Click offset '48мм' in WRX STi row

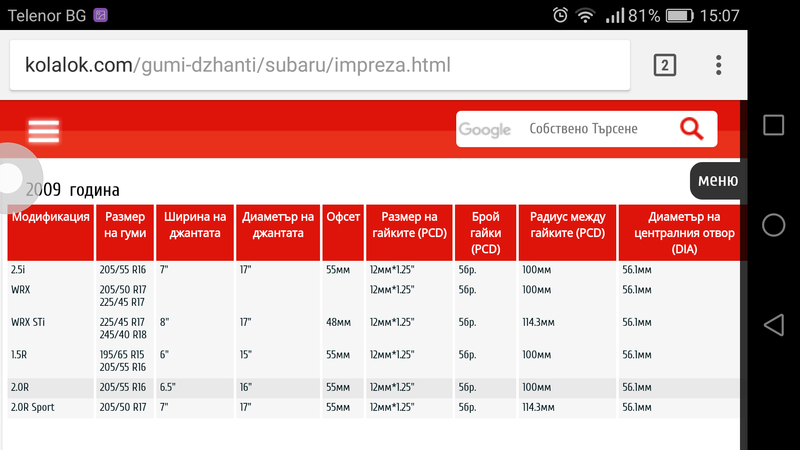[338, 322]
